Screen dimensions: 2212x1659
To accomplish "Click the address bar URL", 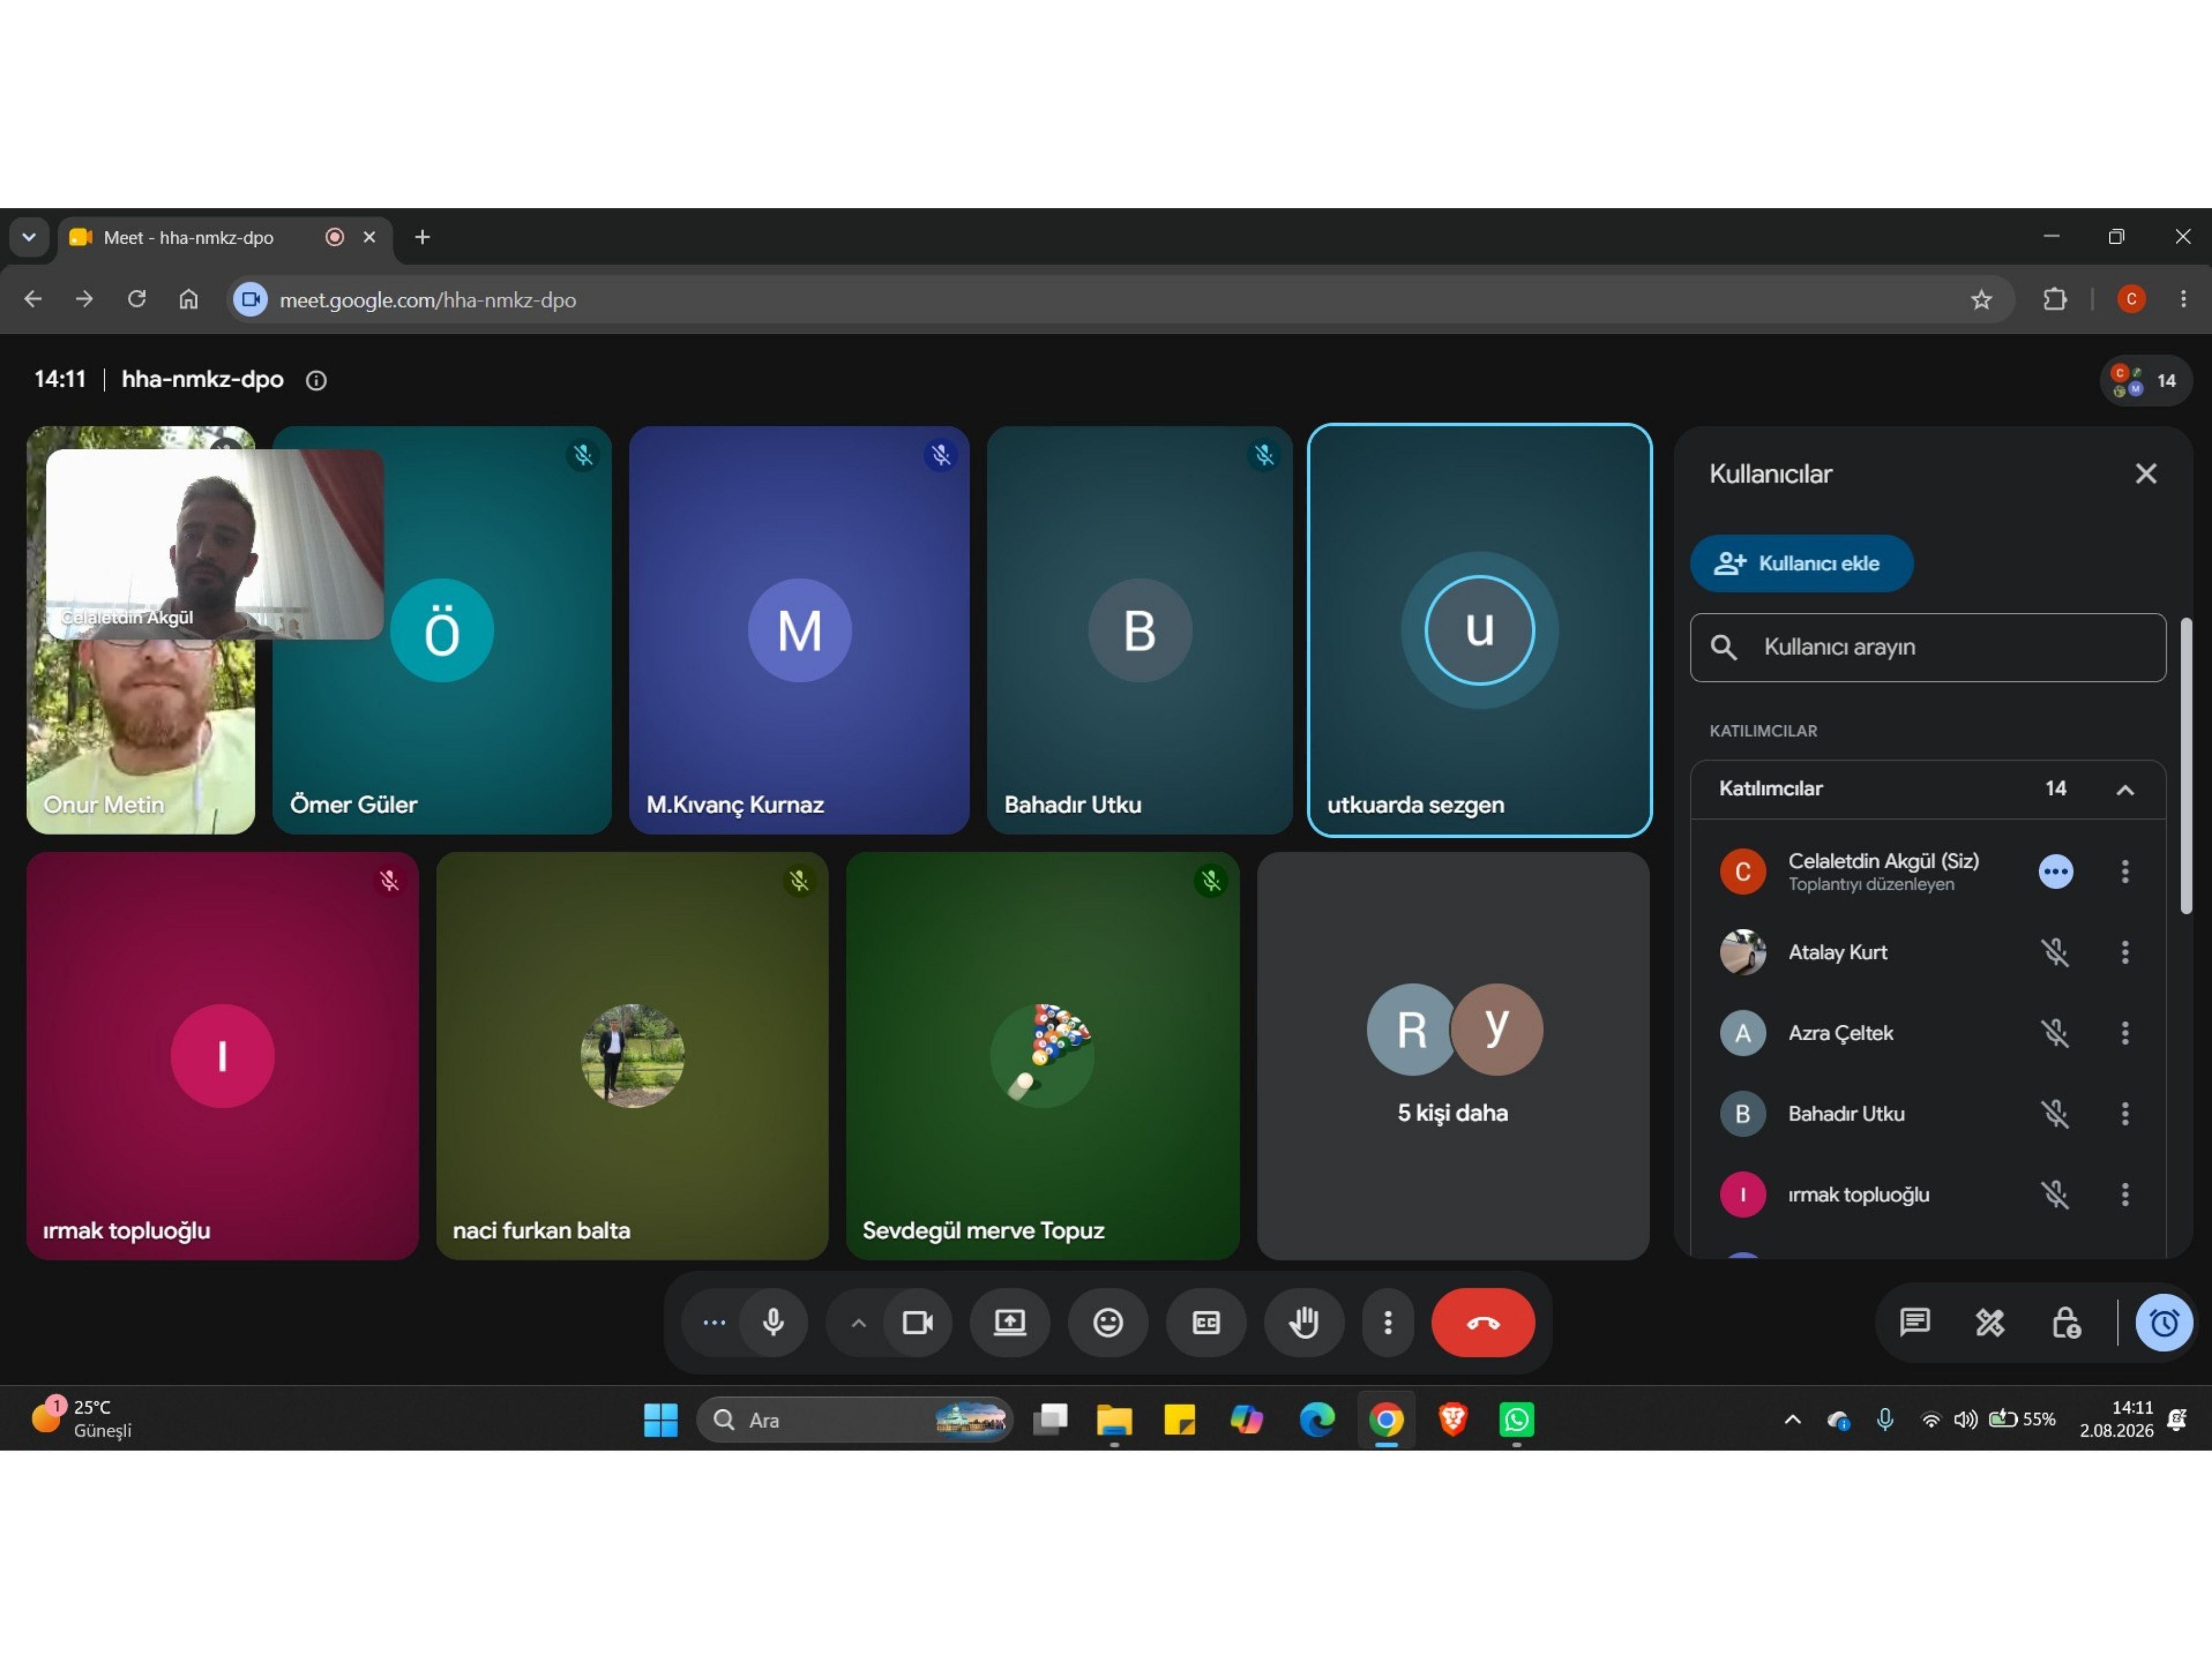I will [427, 300].
